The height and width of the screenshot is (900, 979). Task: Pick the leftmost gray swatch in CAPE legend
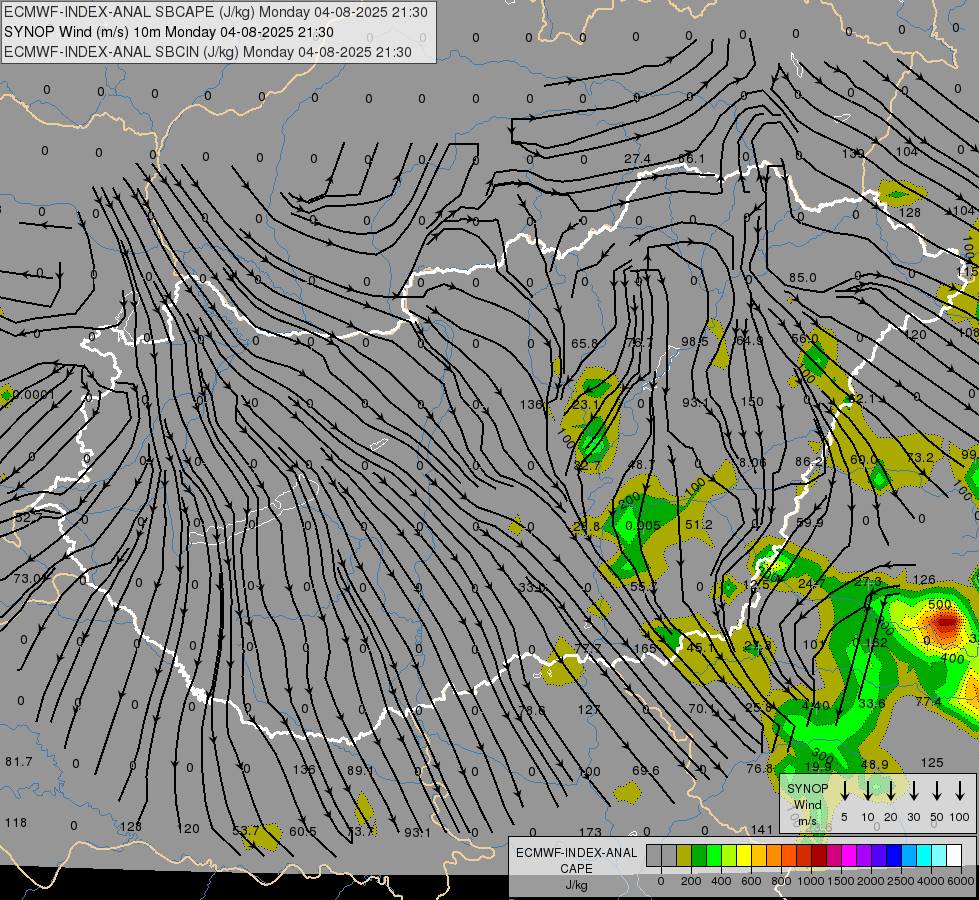[654, 856]
